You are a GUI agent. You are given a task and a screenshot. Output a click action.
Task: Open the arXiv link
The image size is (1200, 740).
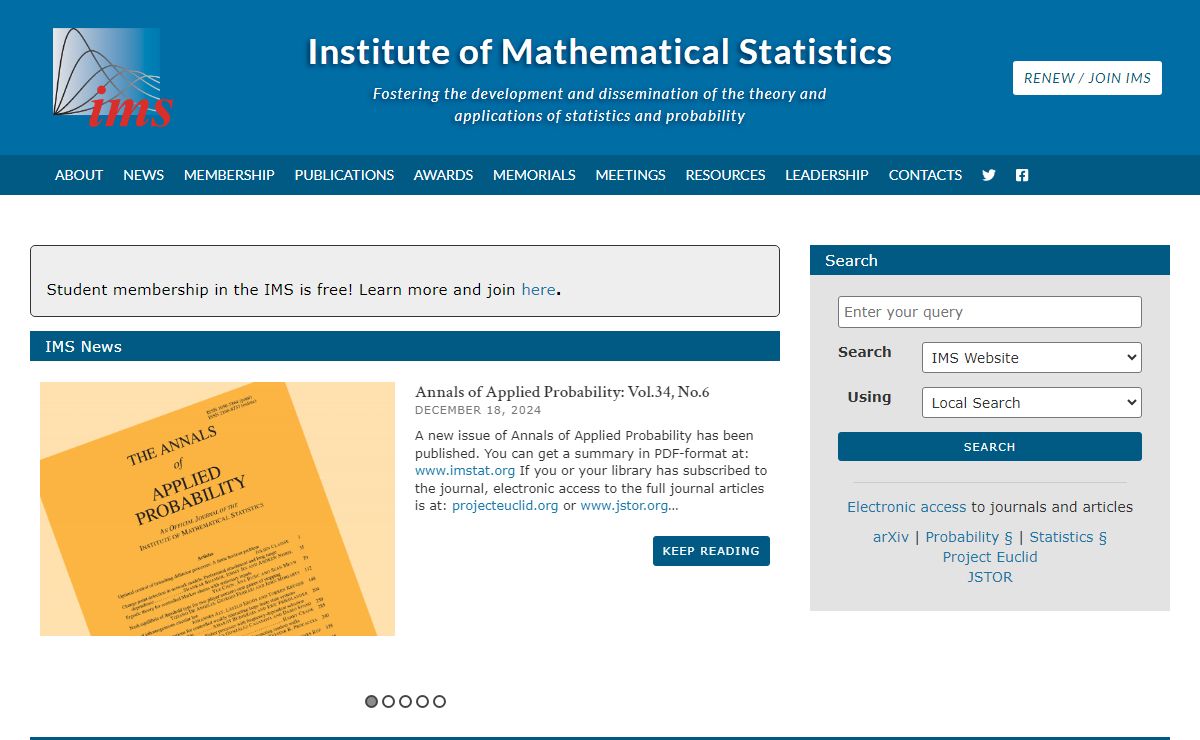[x=891, y=537]
